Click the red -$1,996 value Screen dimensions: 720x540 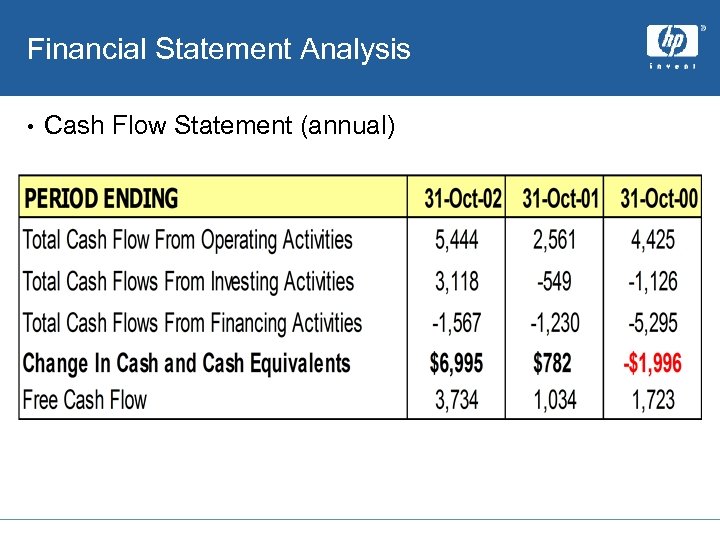tap(653, 362)
